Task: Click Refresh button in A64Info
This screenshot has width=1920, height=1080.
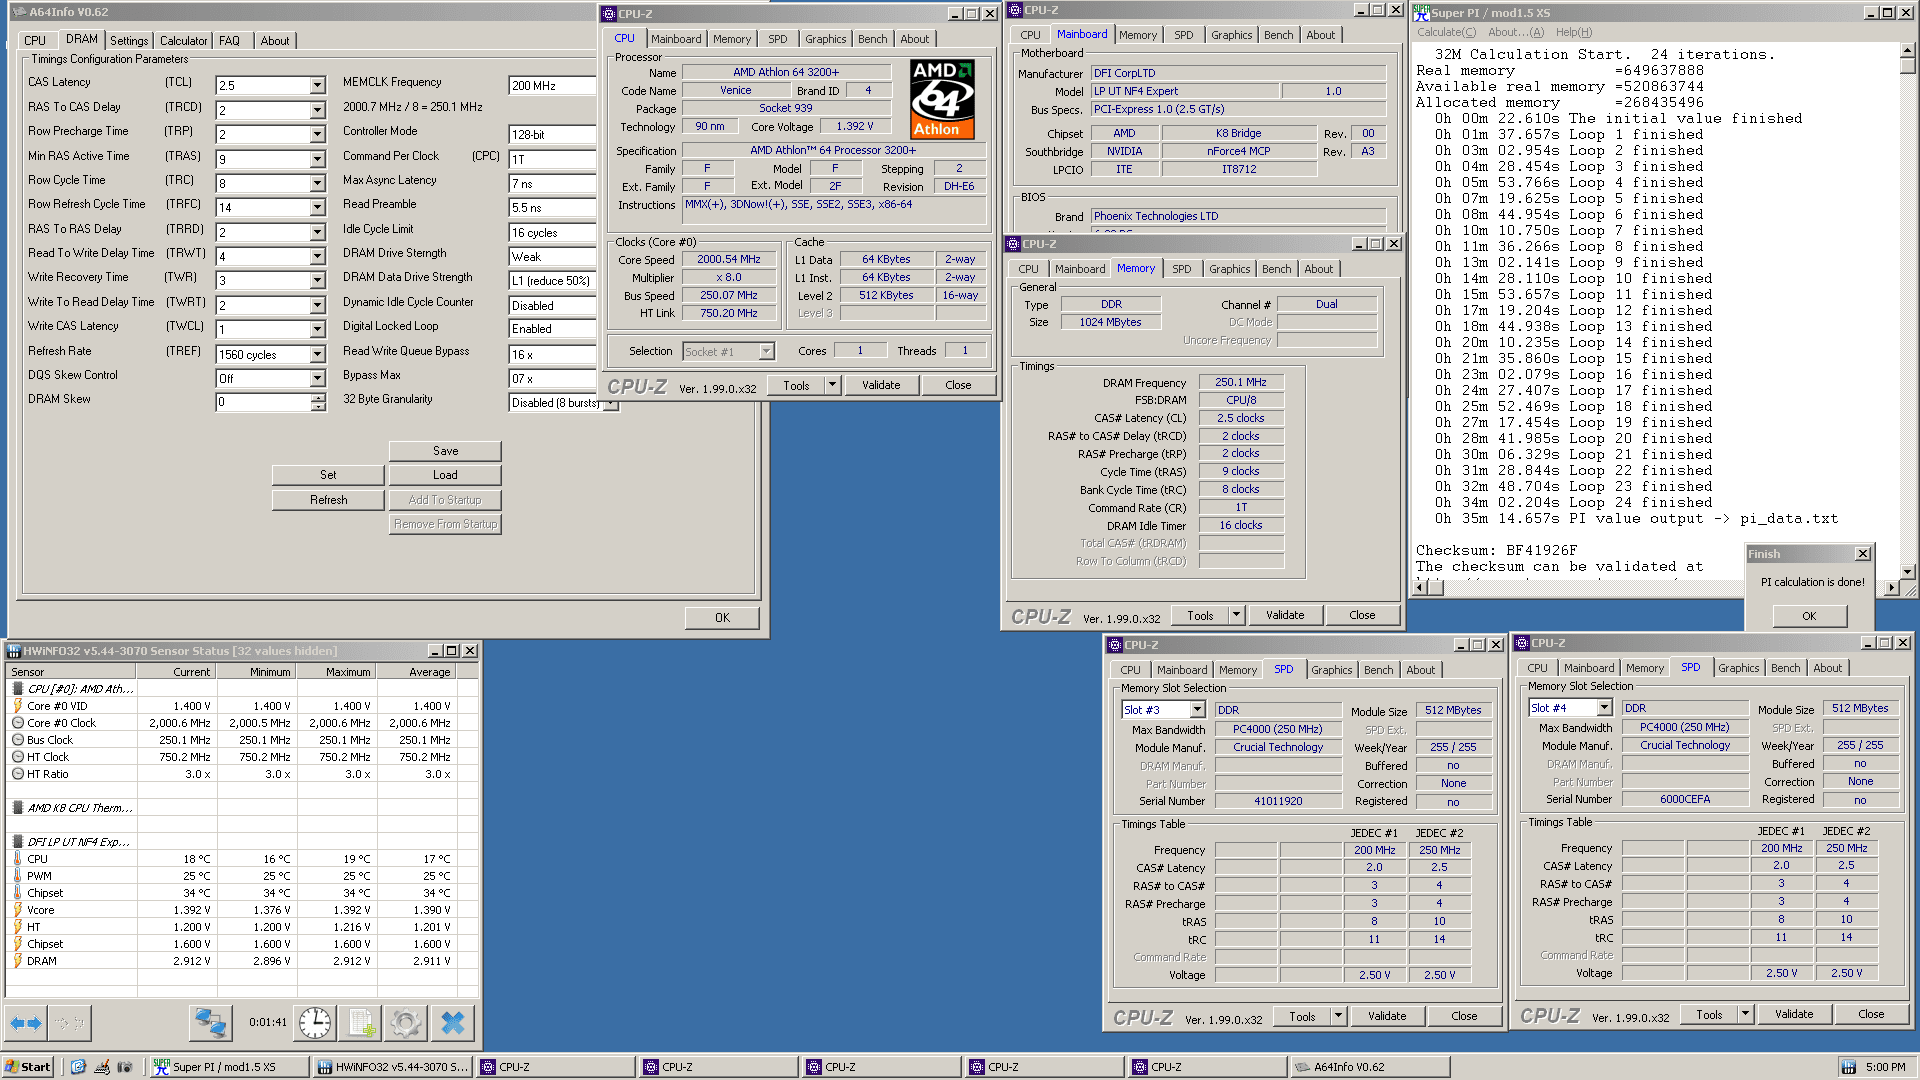Action: [x=328, y=500]
